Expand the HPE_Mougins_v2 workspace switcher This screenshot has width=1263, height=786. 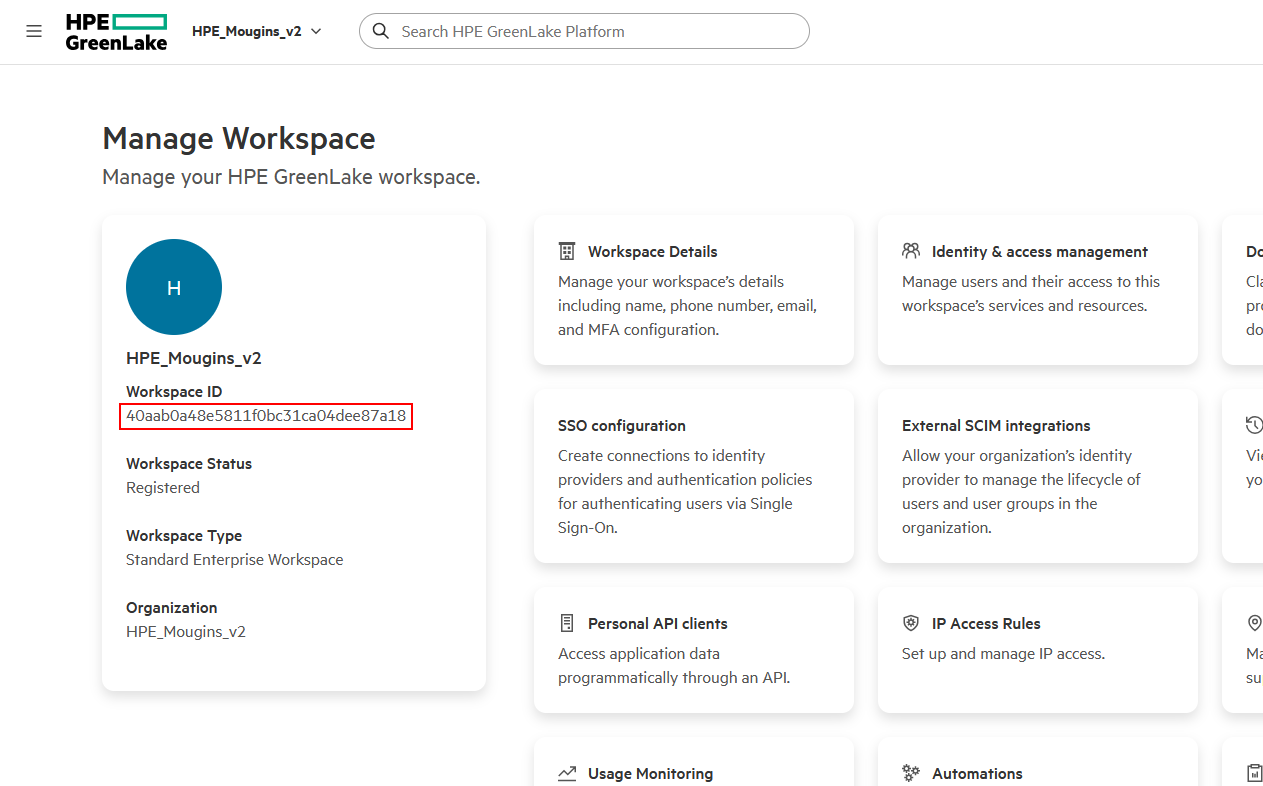click(x=256, y=31)
